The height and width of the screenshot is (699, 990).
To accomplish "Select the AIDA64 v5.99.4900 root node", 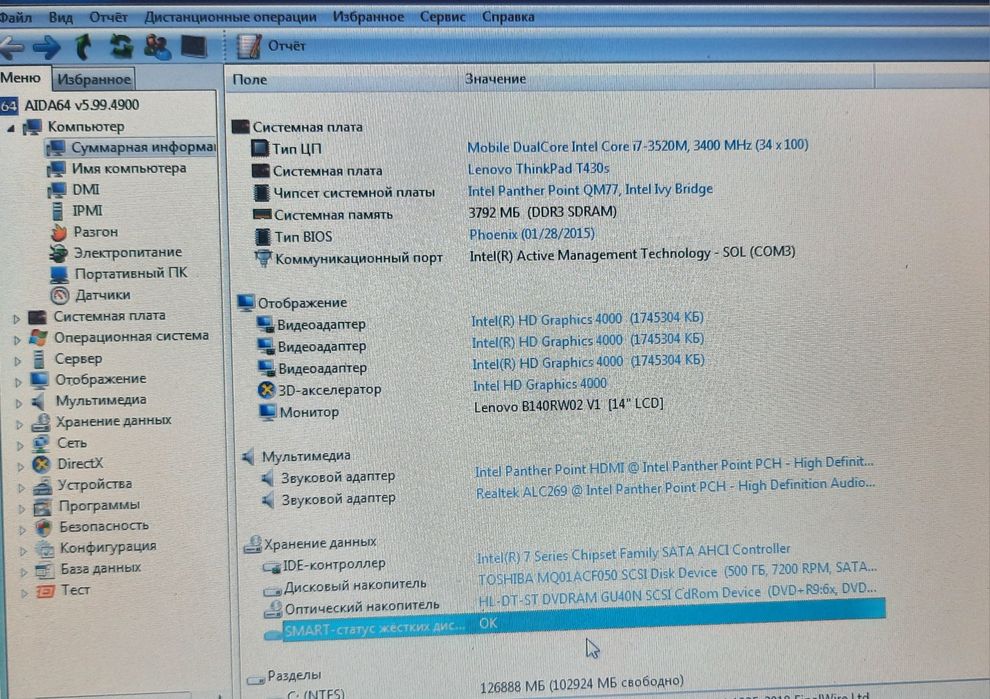I will point(81,105).
